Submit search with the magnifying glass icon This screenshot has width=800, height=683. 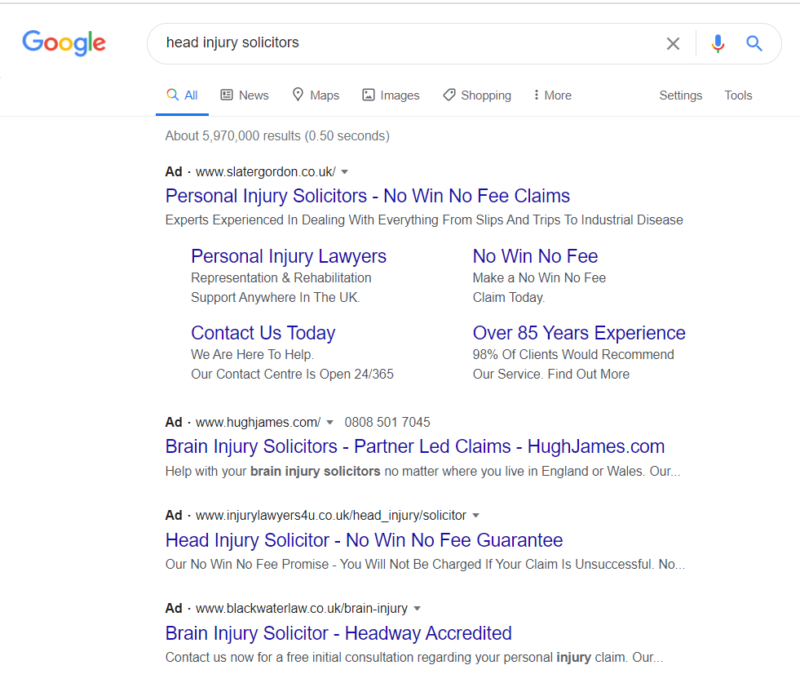[754, 44]
